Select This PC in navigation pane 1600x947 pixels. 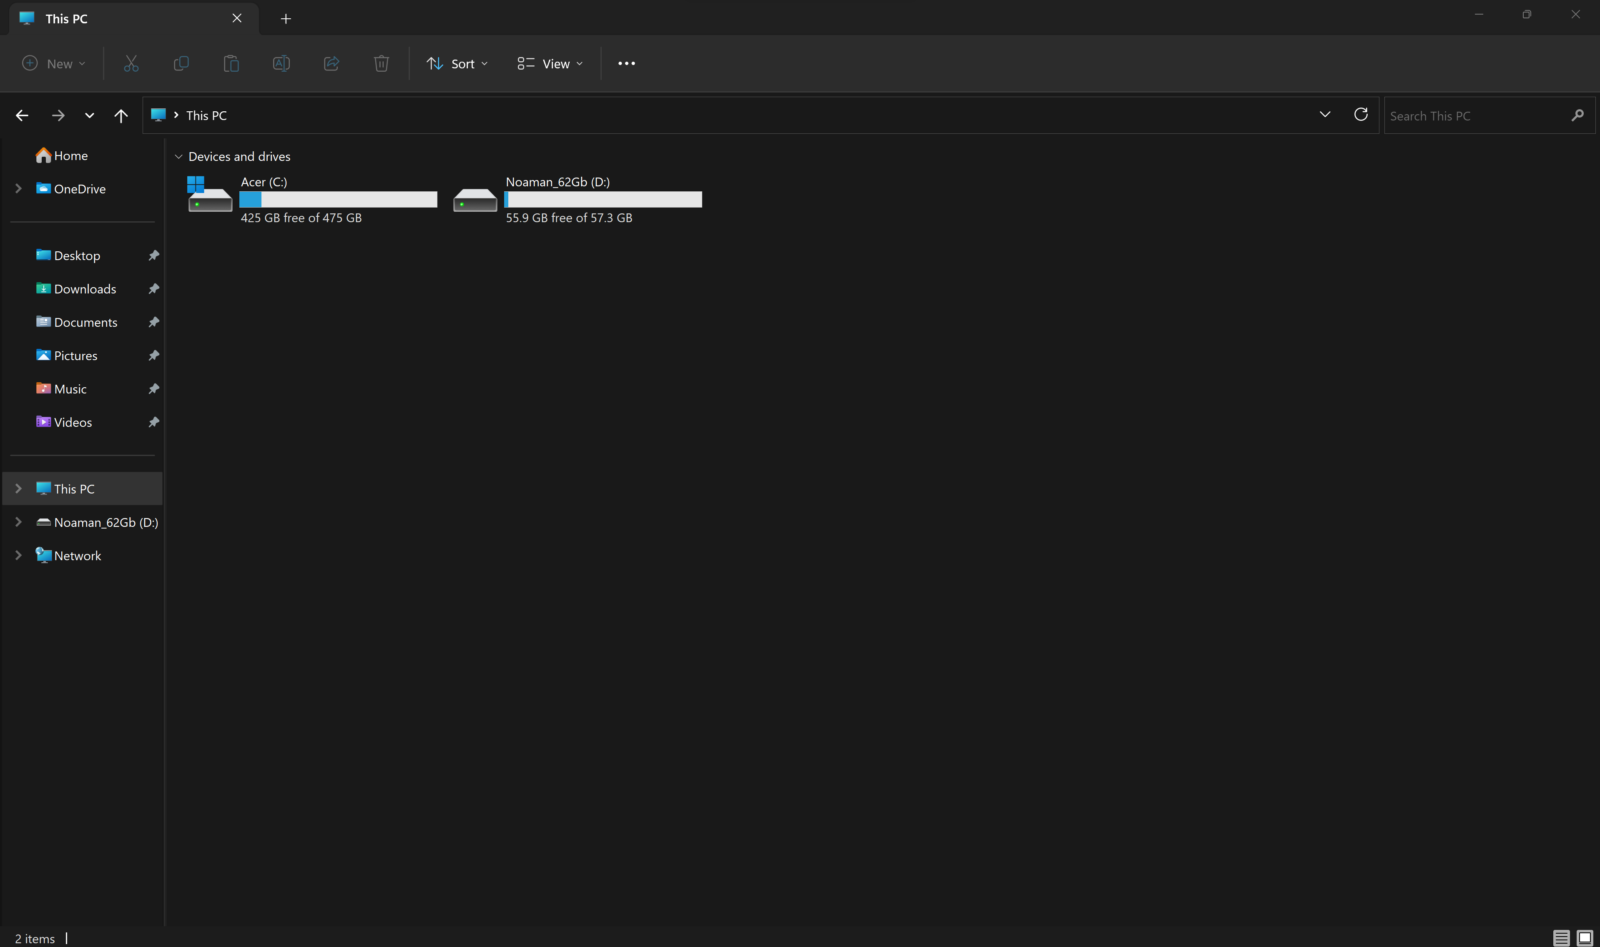tap(83, 489)
